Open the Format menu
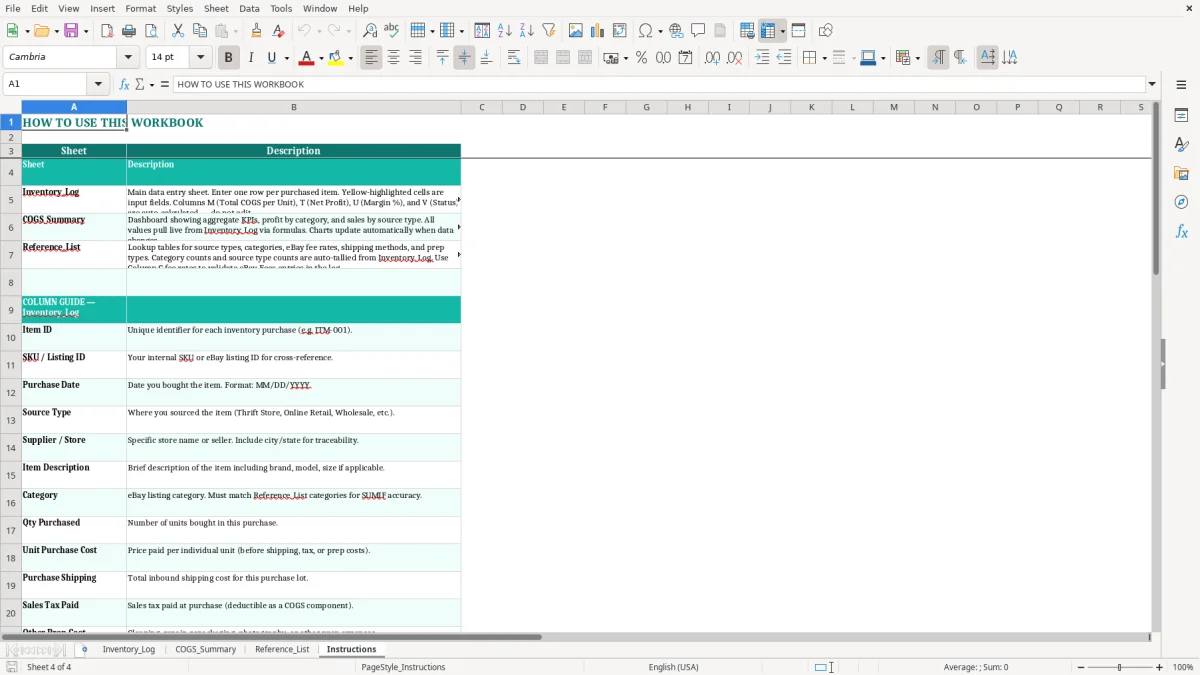 point(141,8)
